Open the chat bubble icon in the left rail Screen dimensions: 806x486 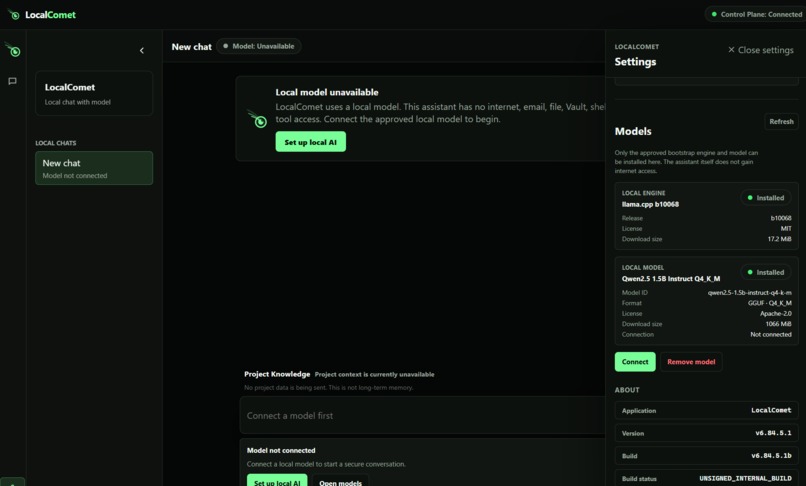[x=12, y=81]
